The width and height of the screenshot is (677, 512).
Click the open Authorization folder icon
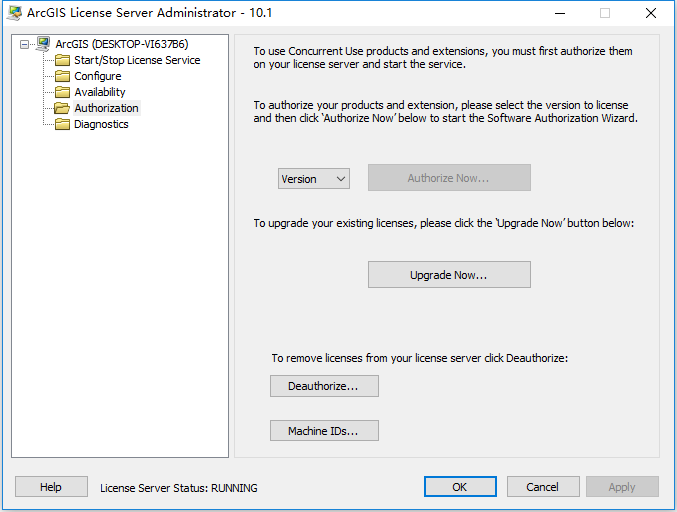pos(62,108)
